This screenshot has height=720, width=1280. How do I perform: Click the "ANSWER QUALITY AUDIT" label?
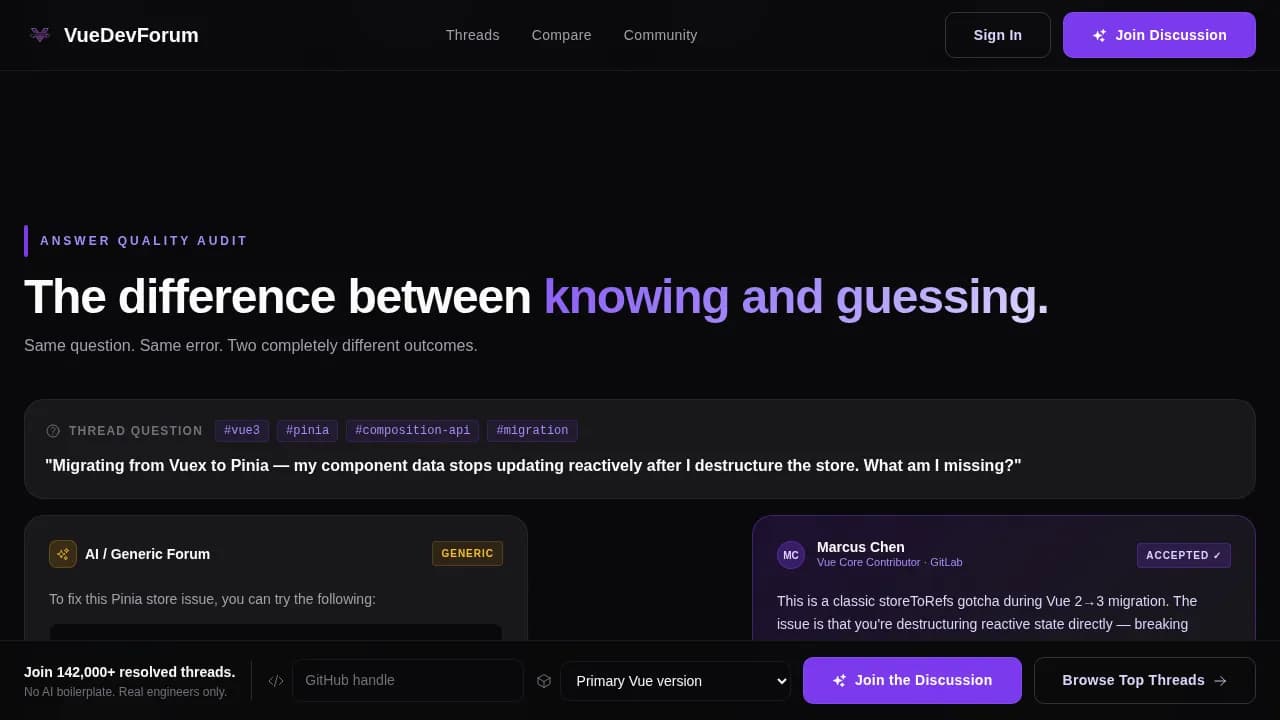tap(144, 241)
